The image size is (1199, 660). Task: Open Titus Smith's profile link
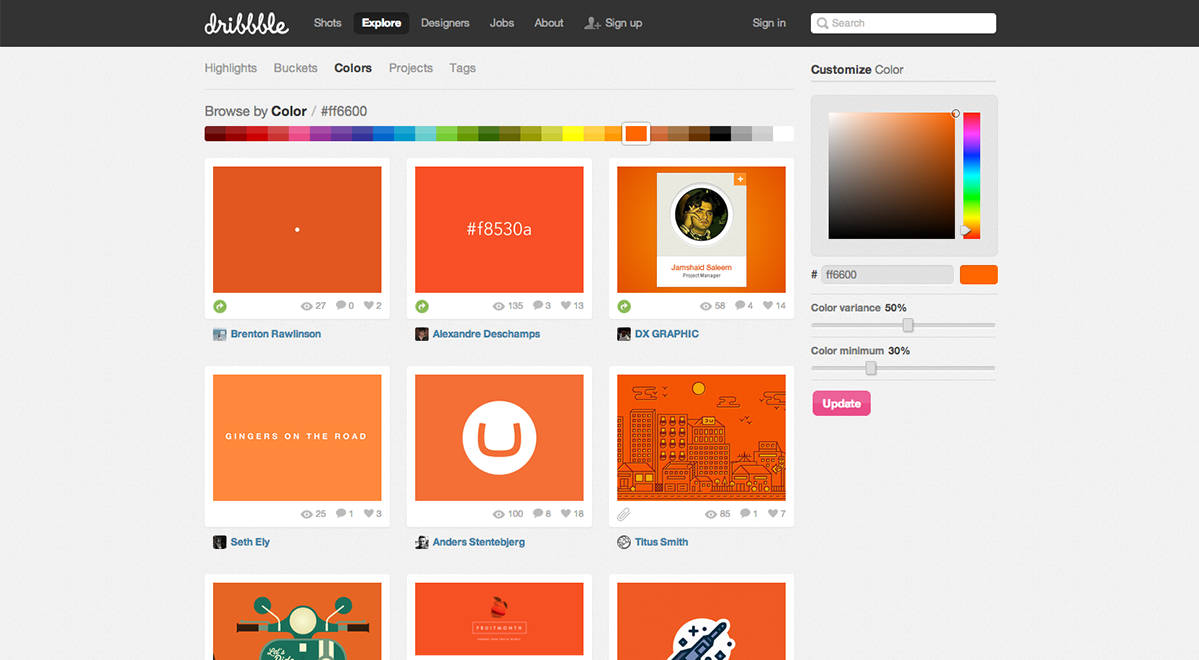[661, 542]
